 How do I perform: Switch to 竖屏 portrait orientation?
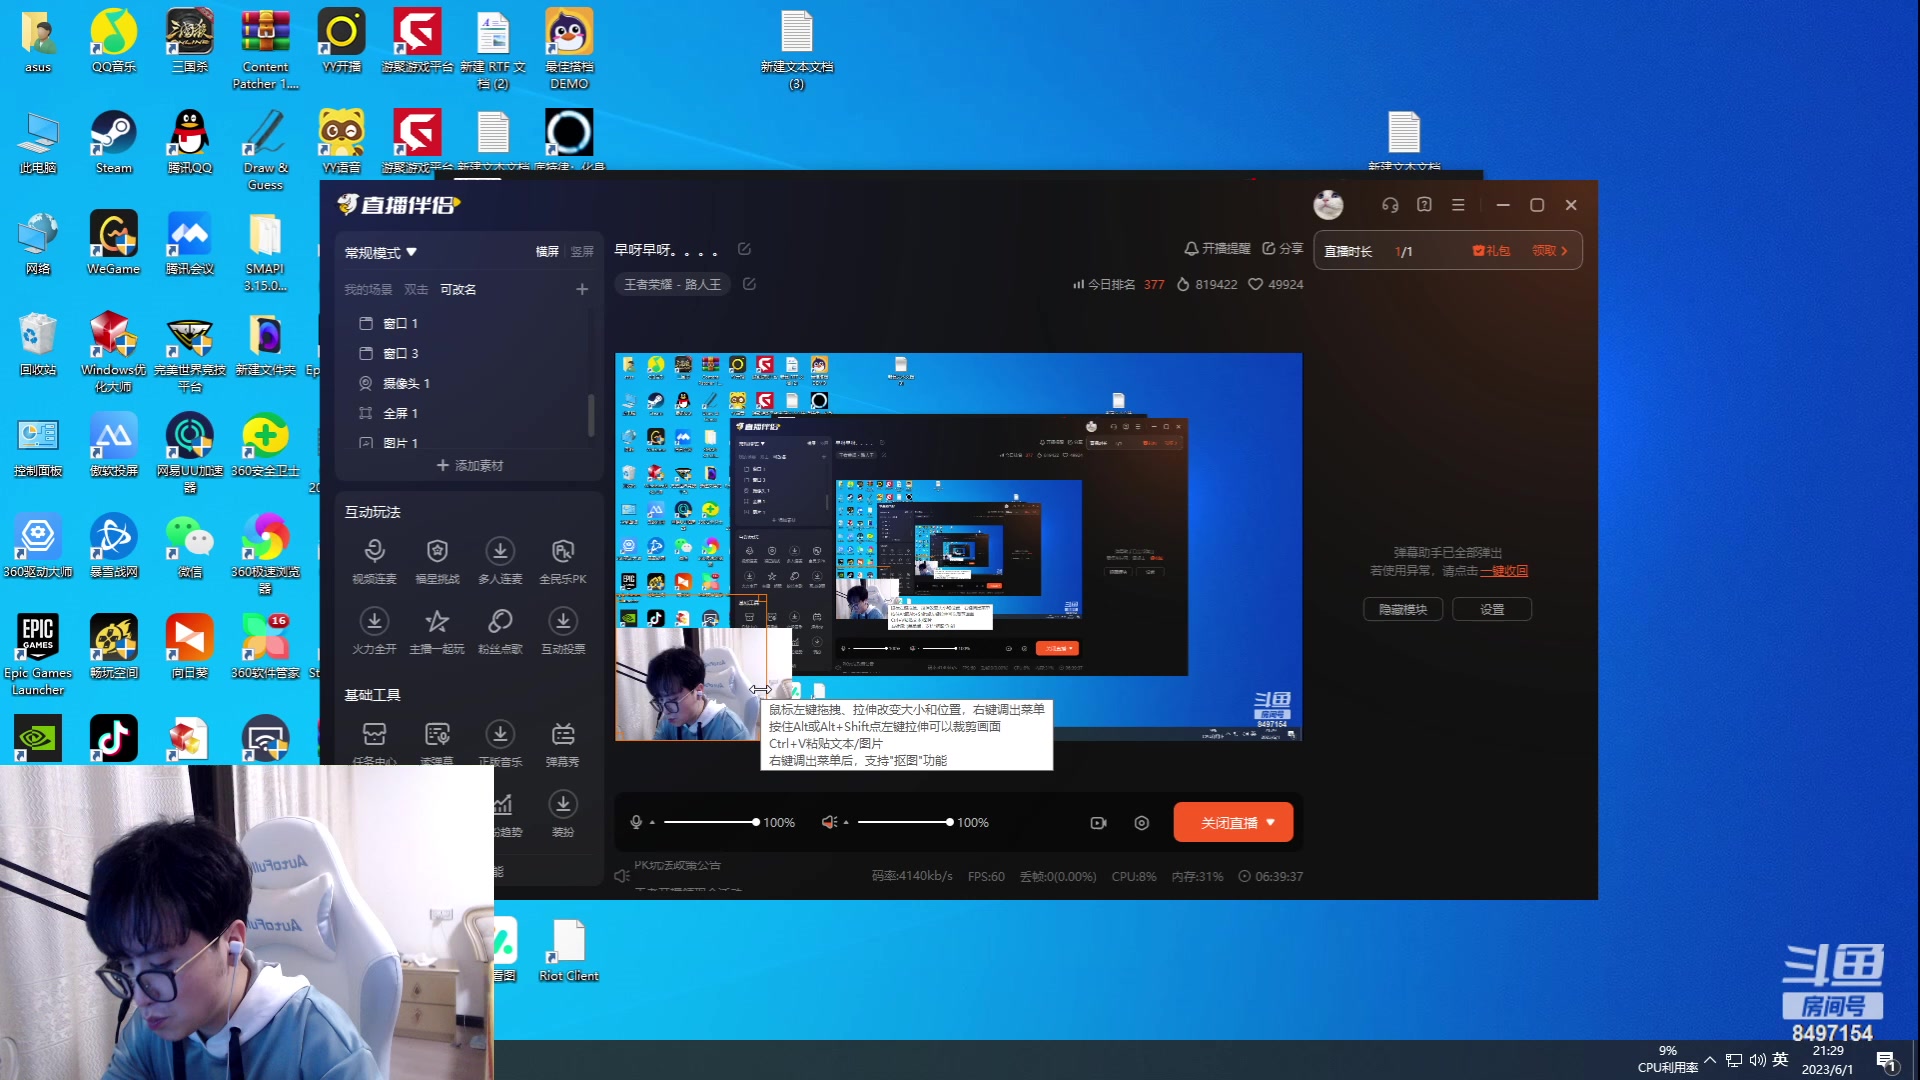(x=582, y=252)
